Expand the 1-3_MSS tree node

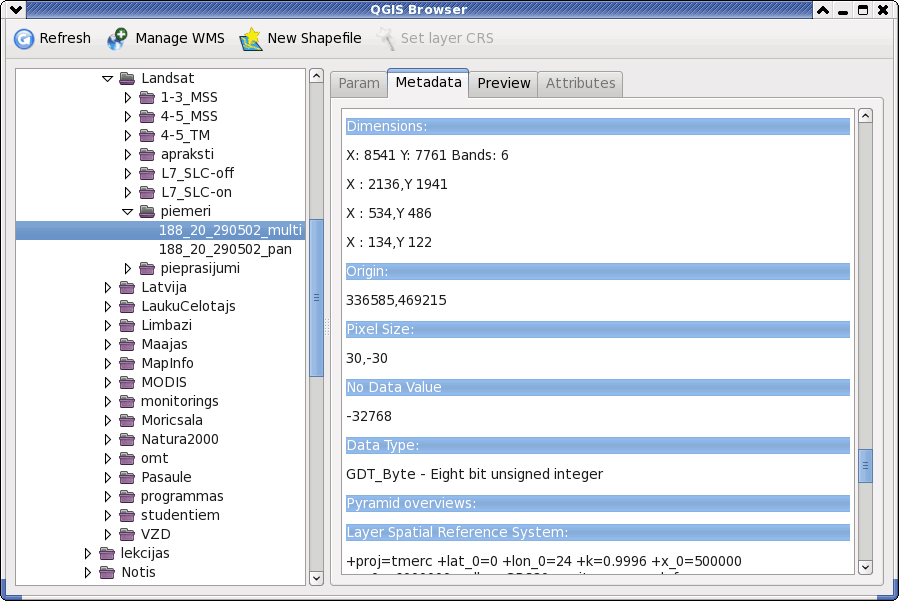[x=128, y=97]
